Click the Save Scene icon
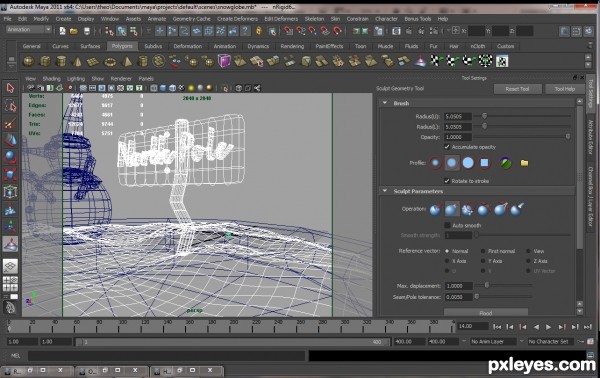Image resolution: width=600 pixels, height=378 pixels. point(86,31)
